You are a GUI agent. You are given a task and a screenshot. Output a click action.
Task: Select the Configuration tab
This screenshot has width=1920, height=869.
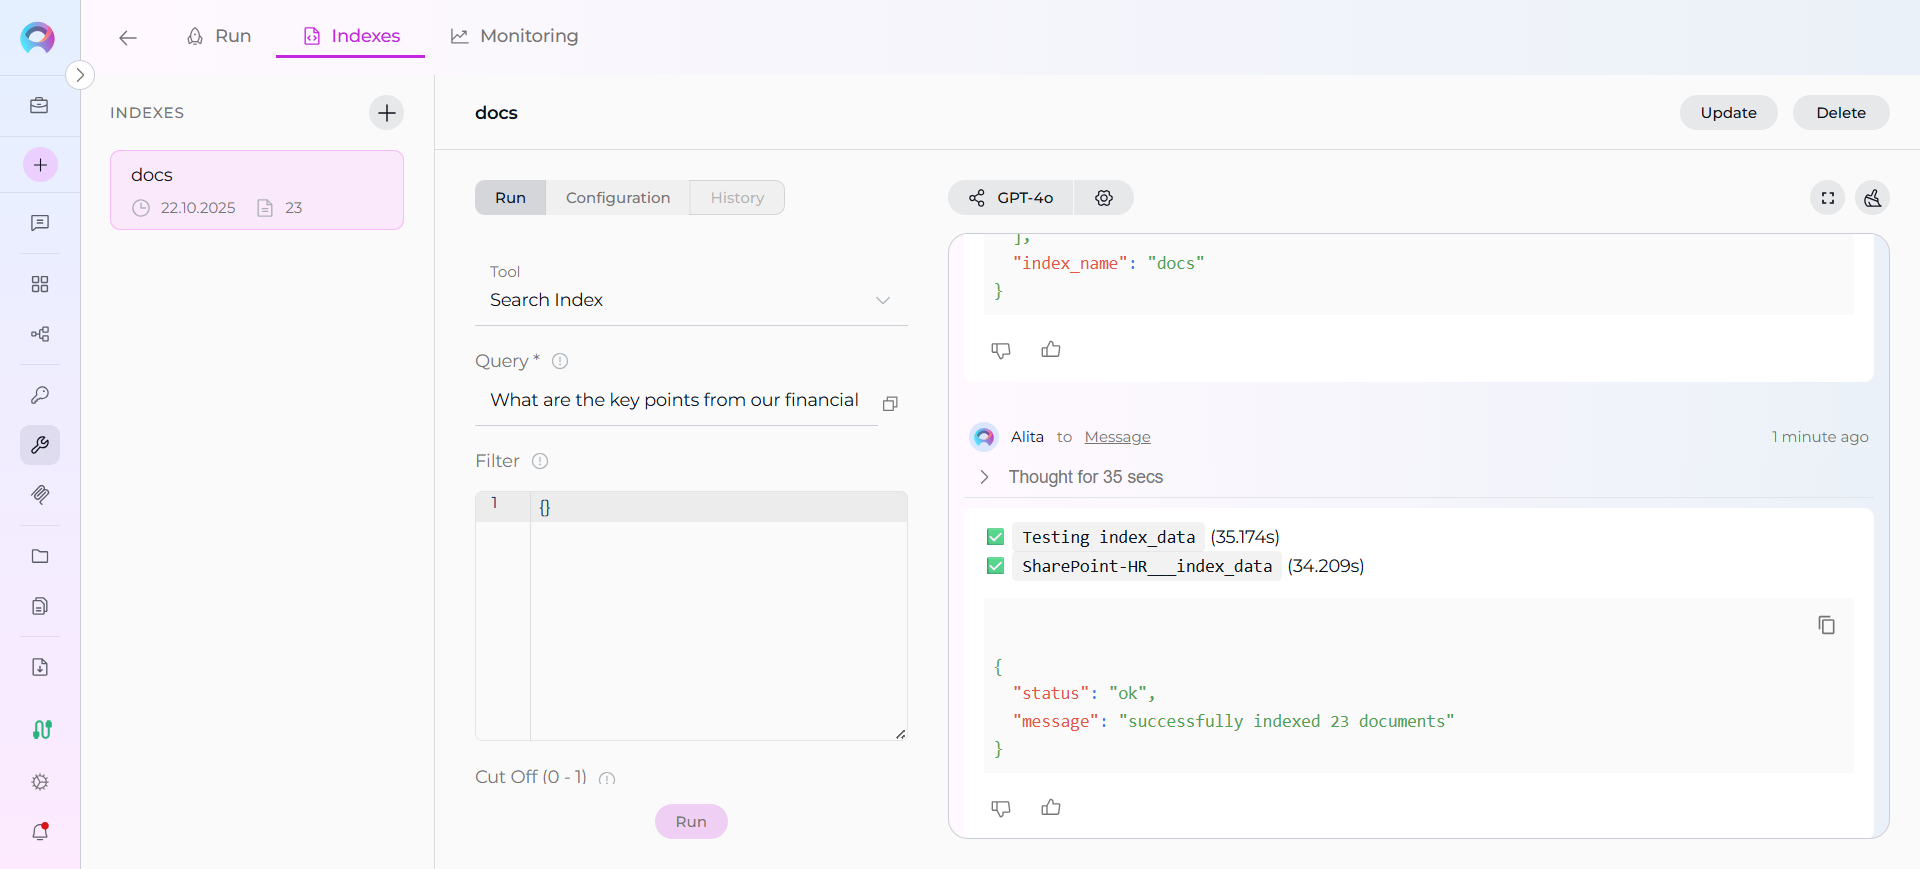[617, 198]
